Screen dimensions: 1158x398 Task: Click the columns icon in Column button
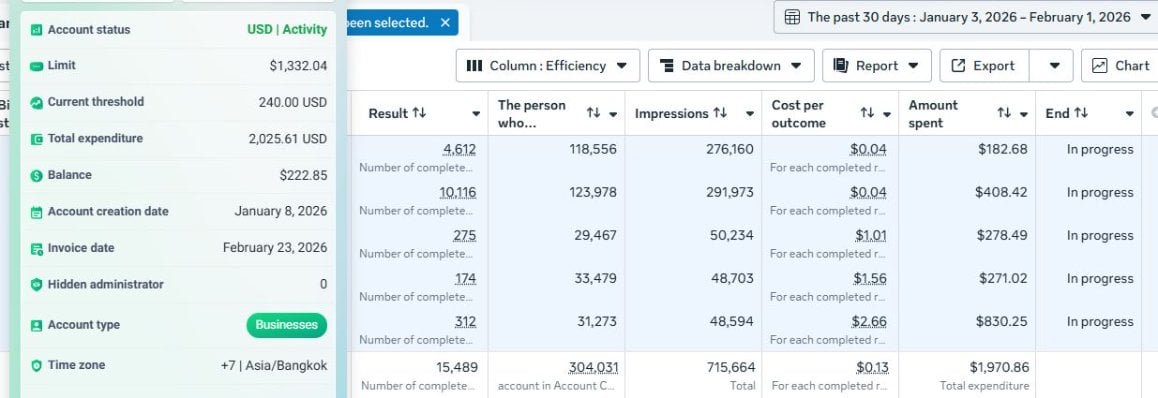coord(474,66)
